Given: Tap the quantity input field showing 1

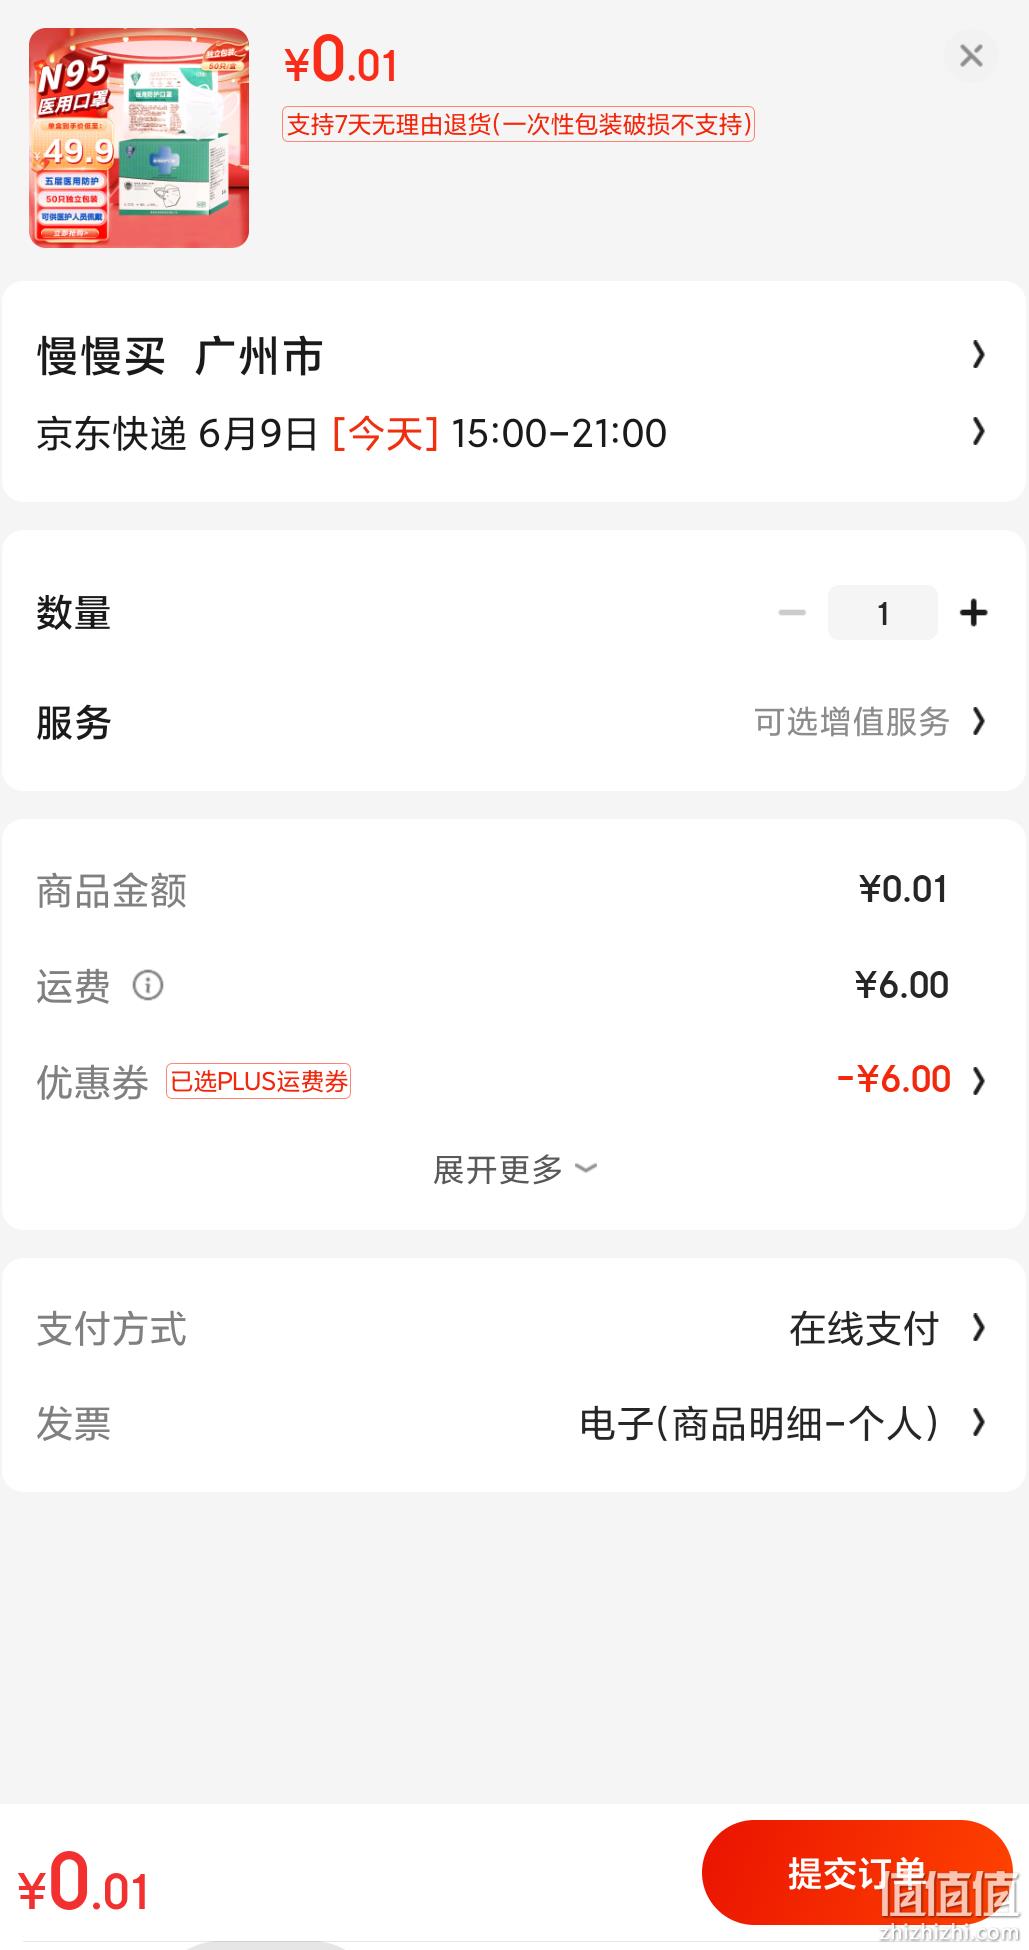Looking at the screenshot, I should tap(883, 613).
